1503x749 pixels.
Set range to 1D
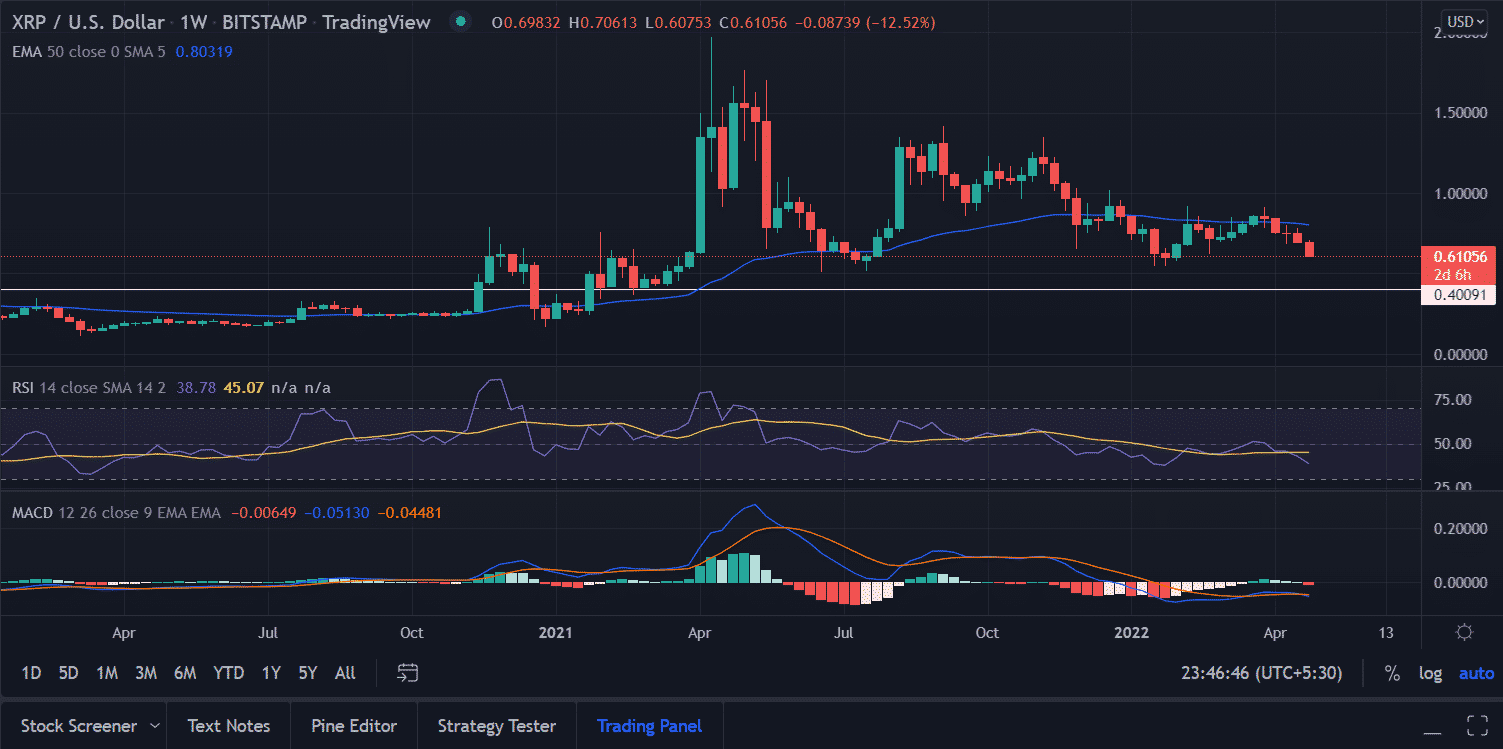pos(31,673)
